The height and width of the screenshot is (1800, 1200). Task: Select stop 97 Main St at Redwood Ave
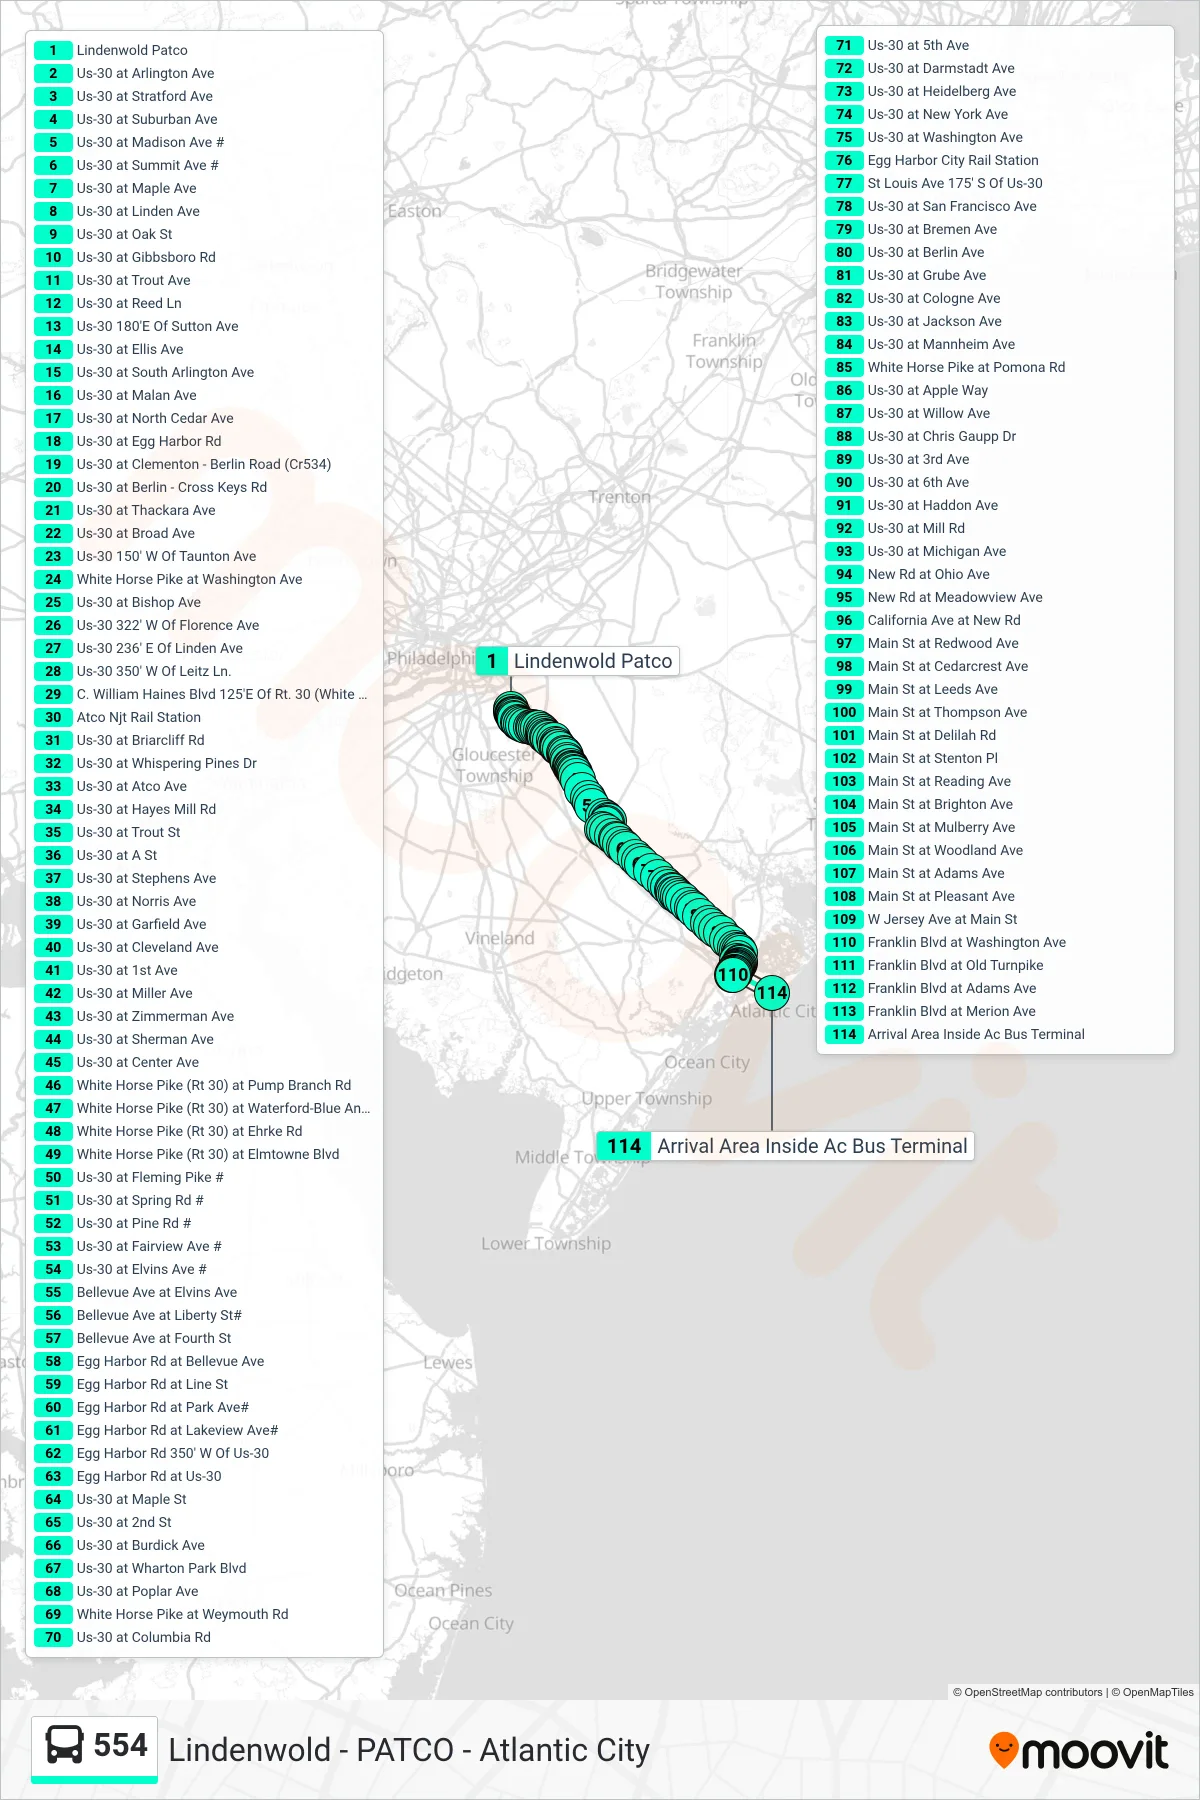923,643
